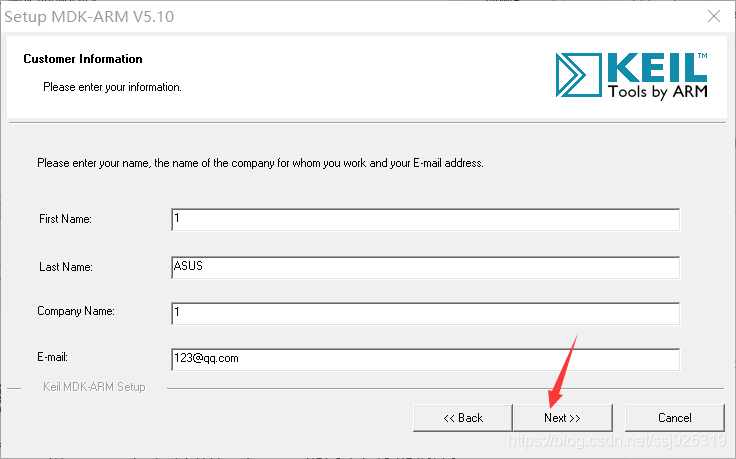
Task: Click the Keil arrow logo graphic
Action: tap(578, 75)
